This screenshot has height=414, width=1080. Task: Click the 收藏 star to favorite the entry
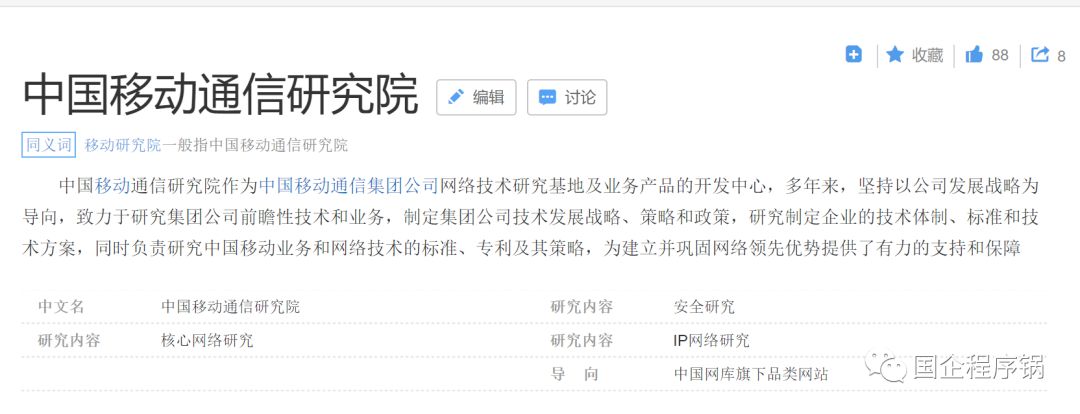tap(895, 55)
